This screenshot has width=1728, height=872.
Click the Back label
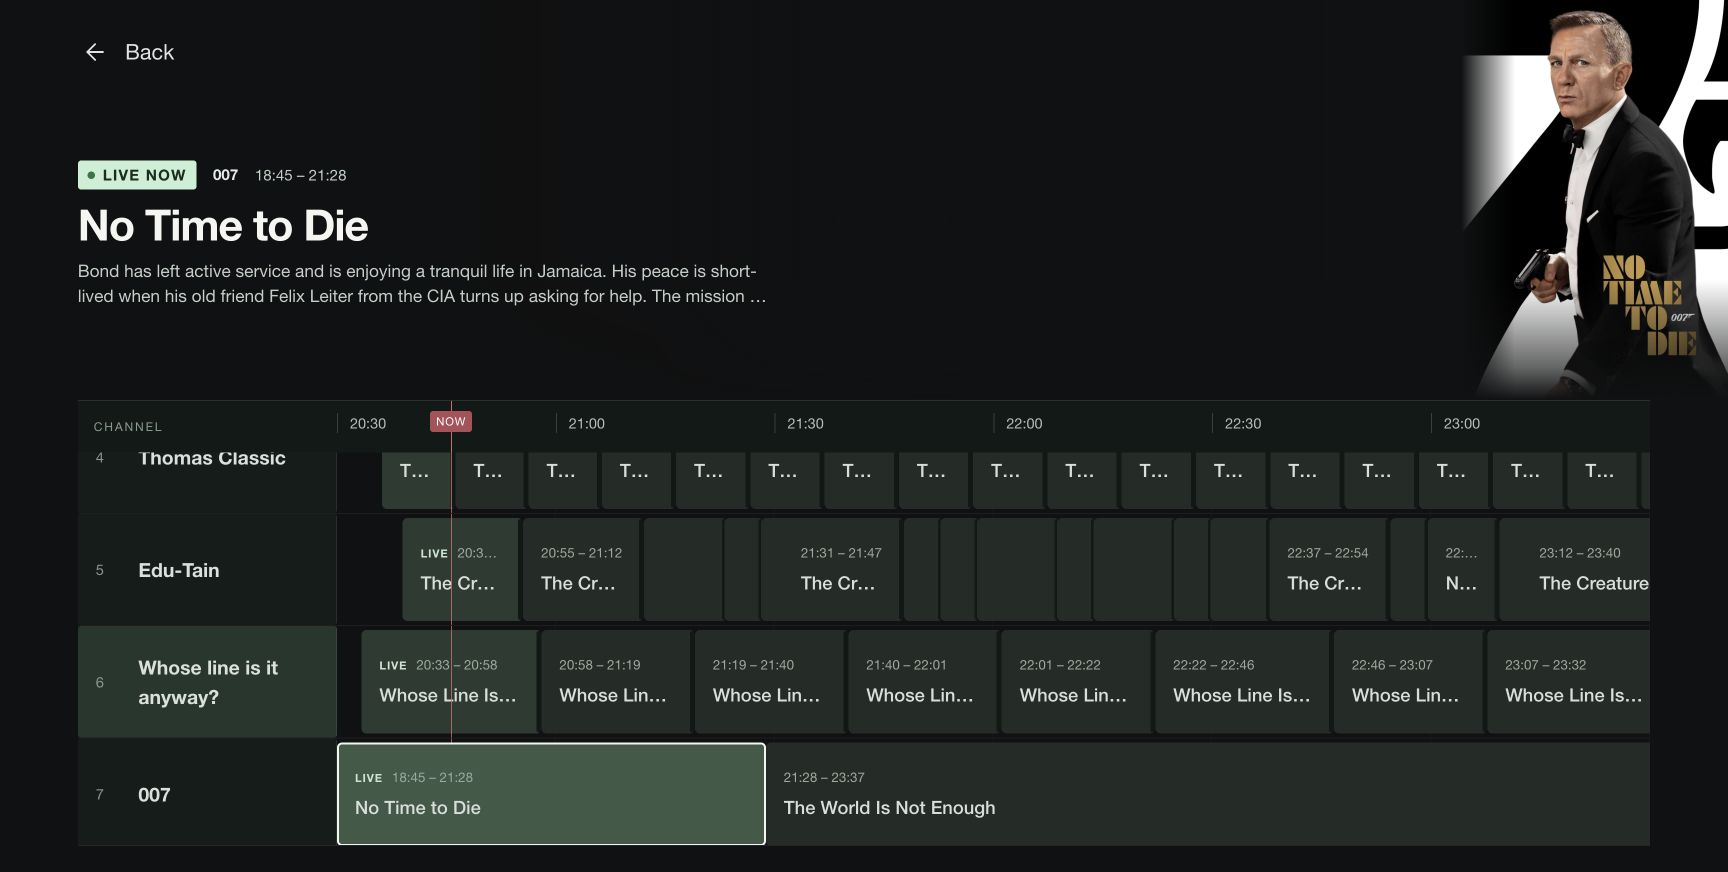tap(149, 52)
